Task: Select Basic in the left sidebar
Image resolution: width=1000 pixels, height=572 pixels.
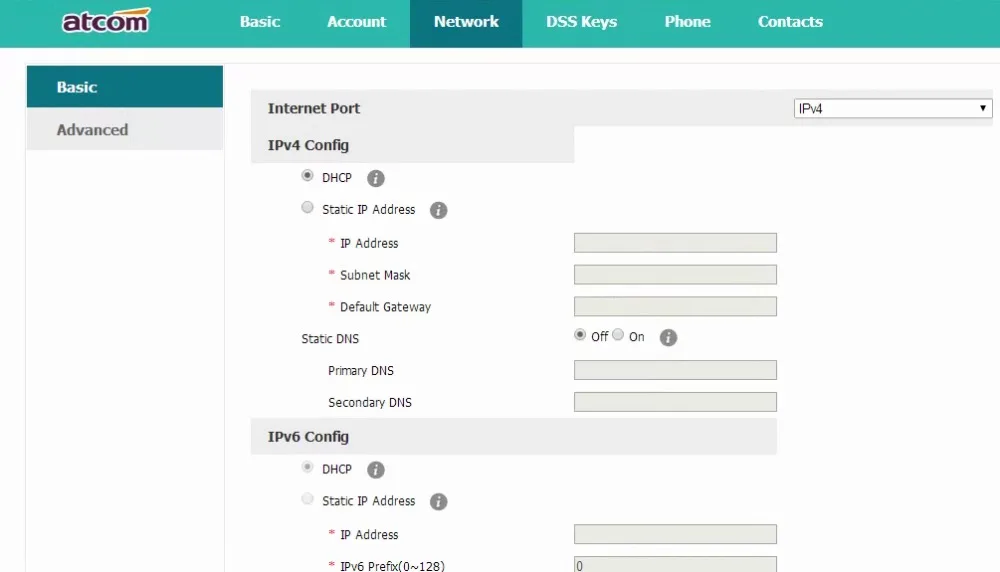Action: [124, 87]
